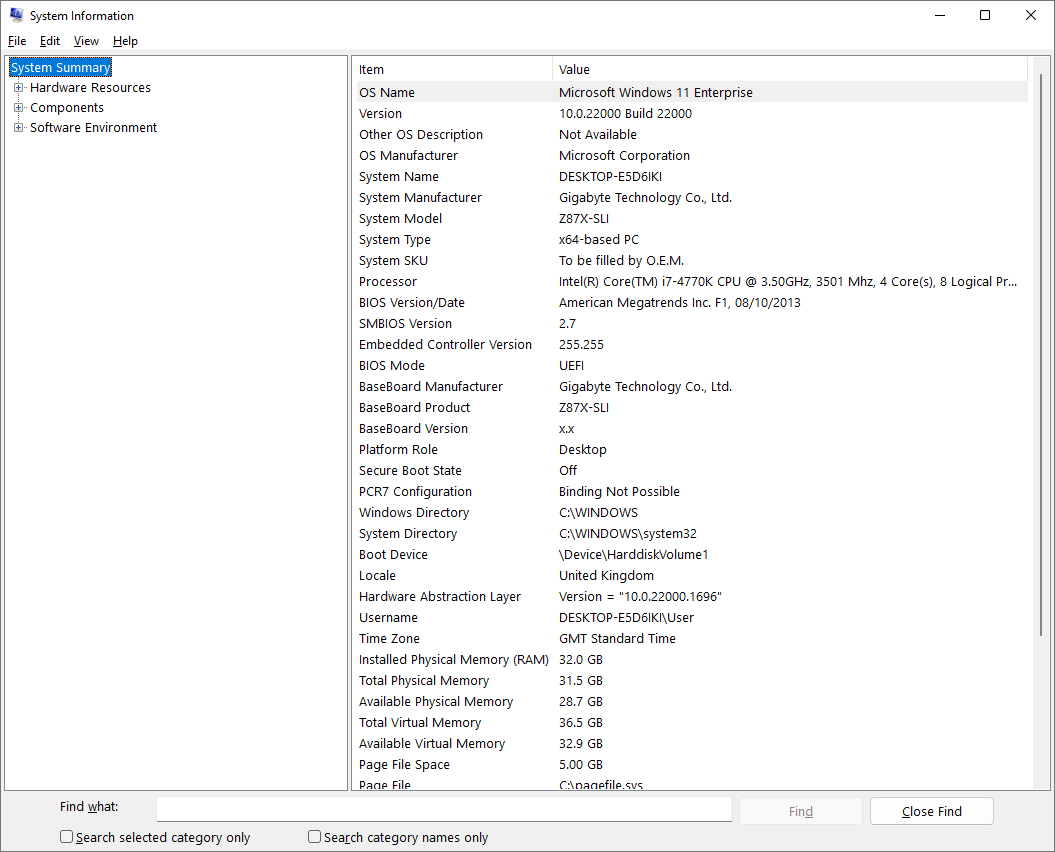The width and height of the screenshot is (1055, 852).
Task: Select the Processor row label
Action: (388, 281)
